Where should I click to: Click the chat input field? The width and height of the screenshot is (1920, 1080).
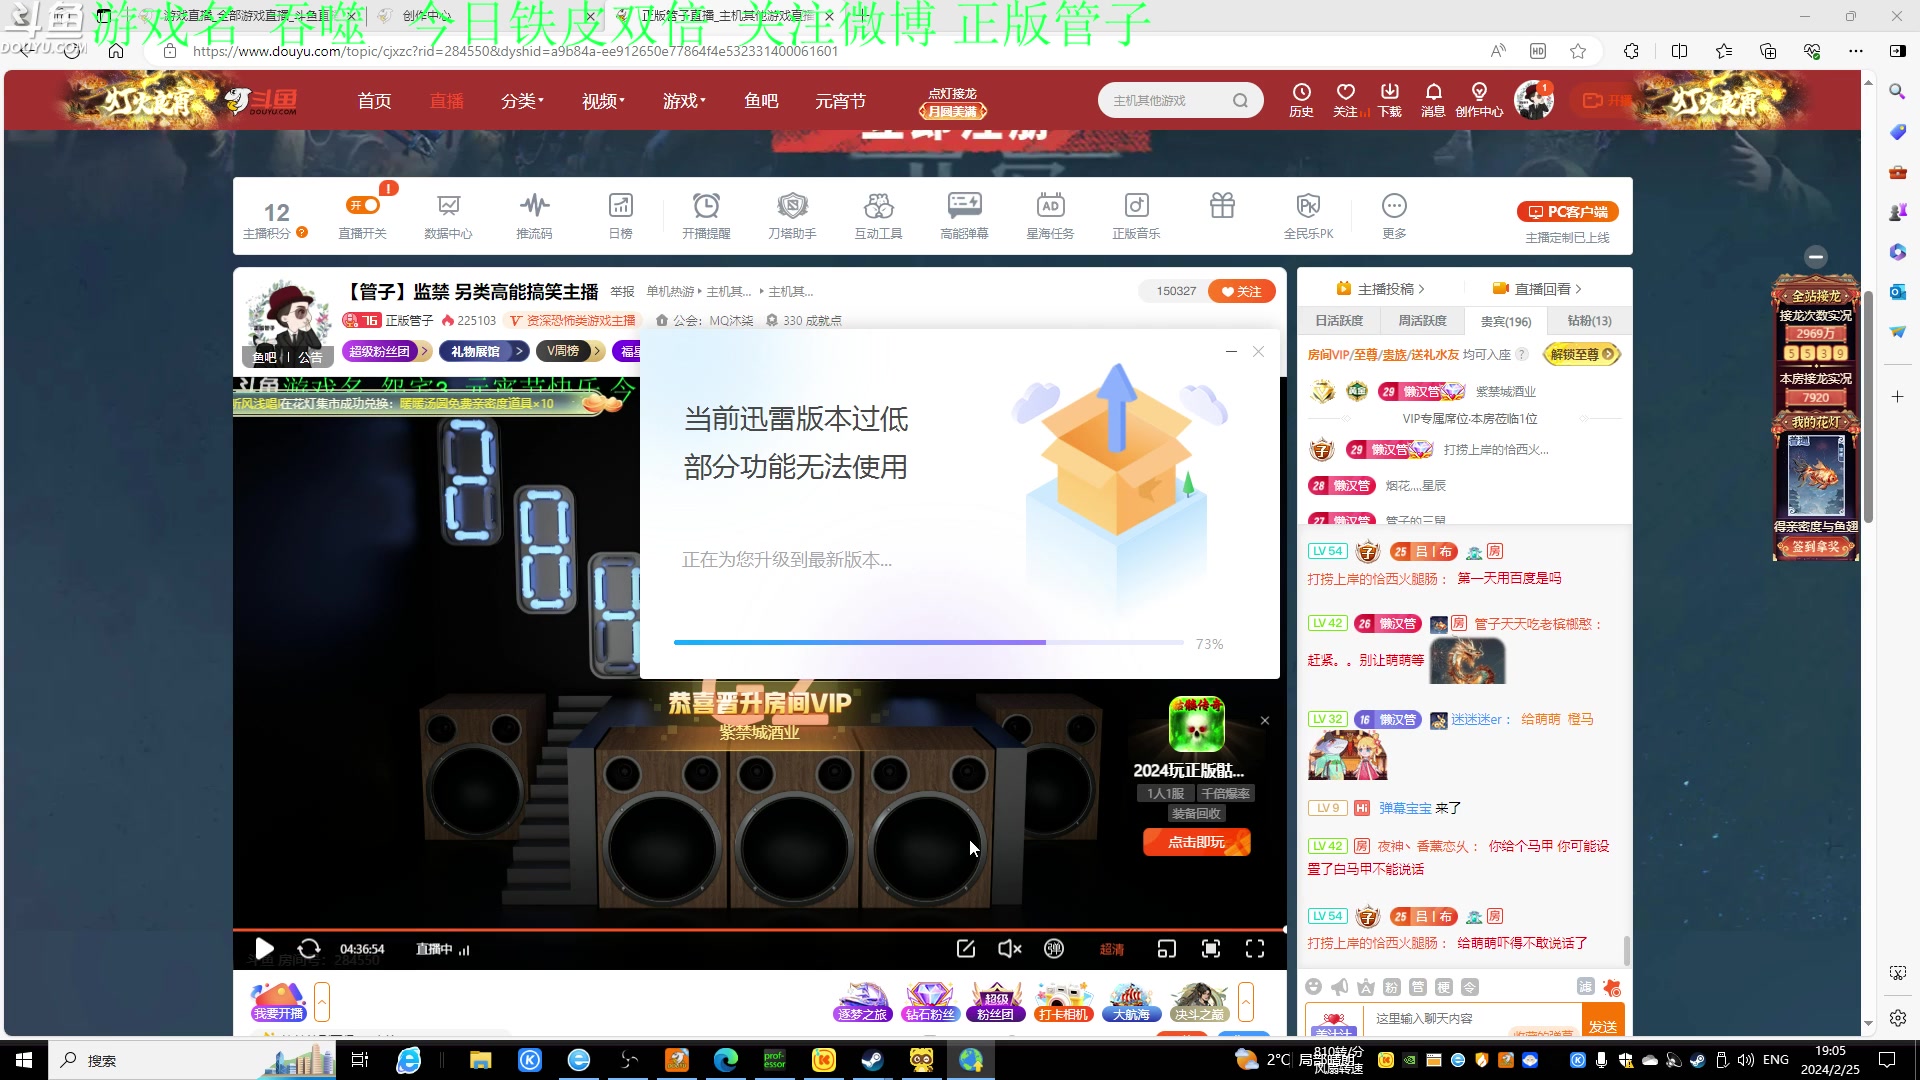[x=1470, y=1018]
